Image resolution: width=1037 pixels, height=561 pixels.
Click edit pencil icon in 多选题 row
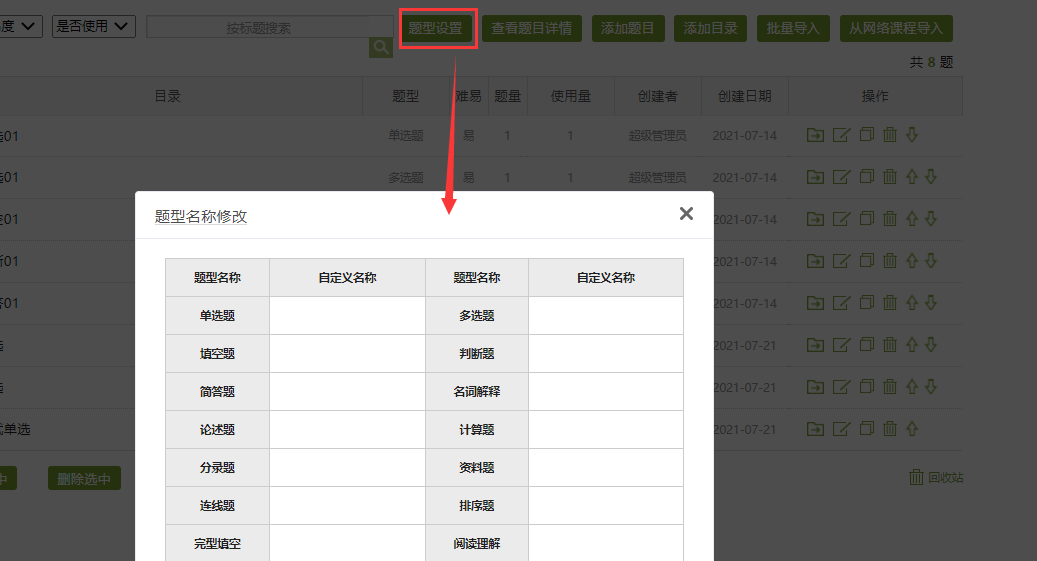pyautogui.click(x=841, y=177)
